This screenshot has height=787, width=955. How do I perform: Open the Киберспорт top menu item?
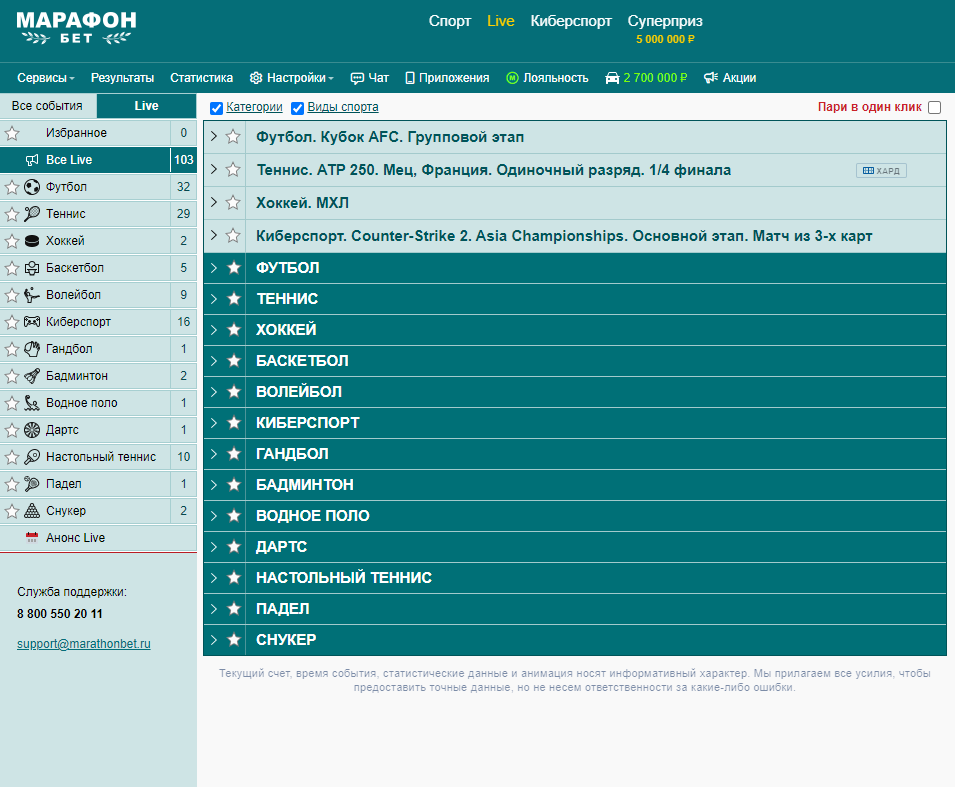tap(571, 21)
